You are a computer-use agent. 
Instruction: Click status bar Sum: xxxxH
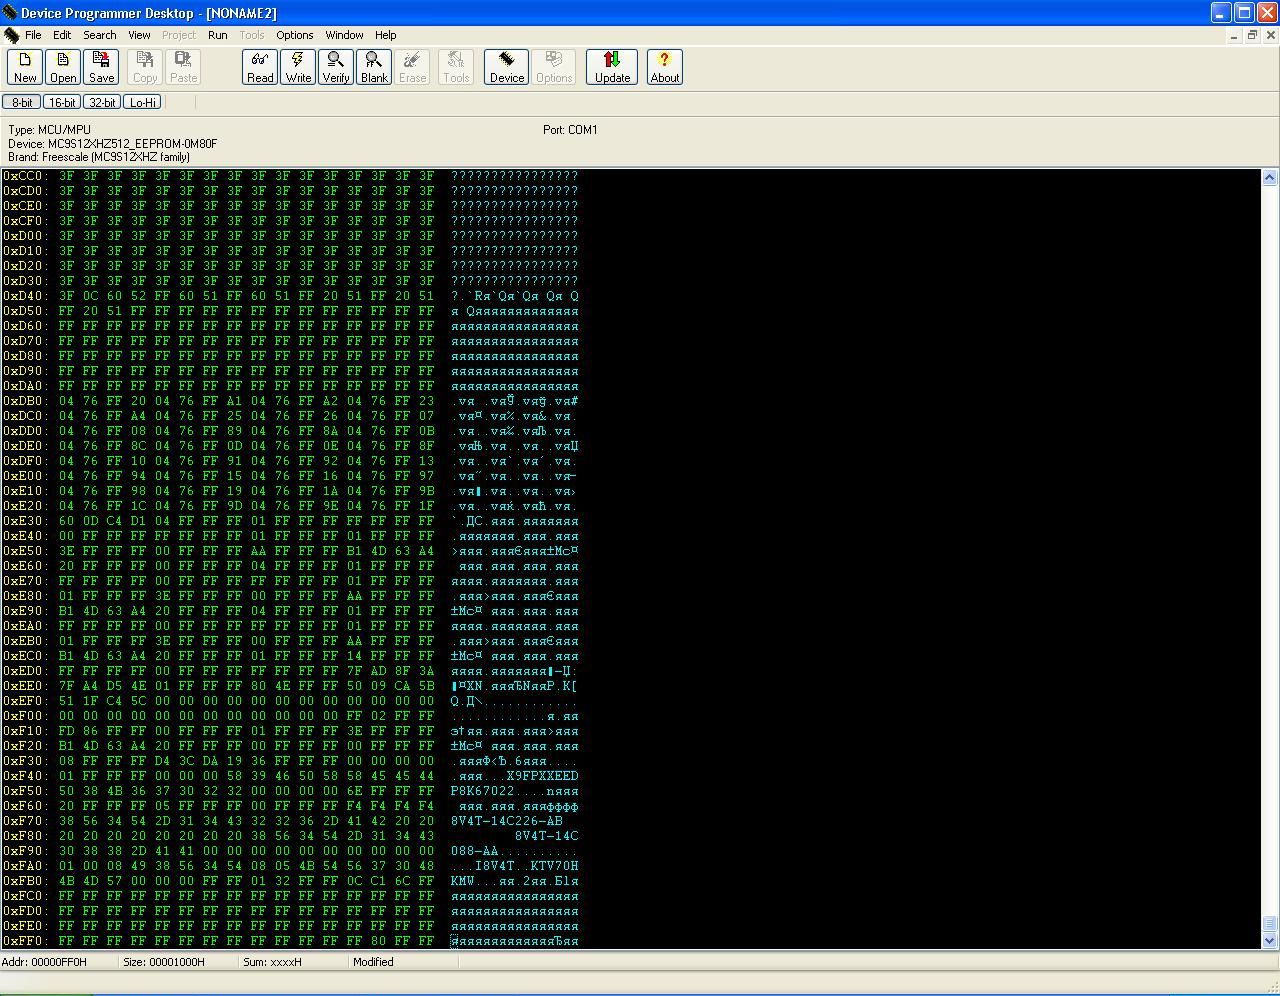(x=272, y=962)
